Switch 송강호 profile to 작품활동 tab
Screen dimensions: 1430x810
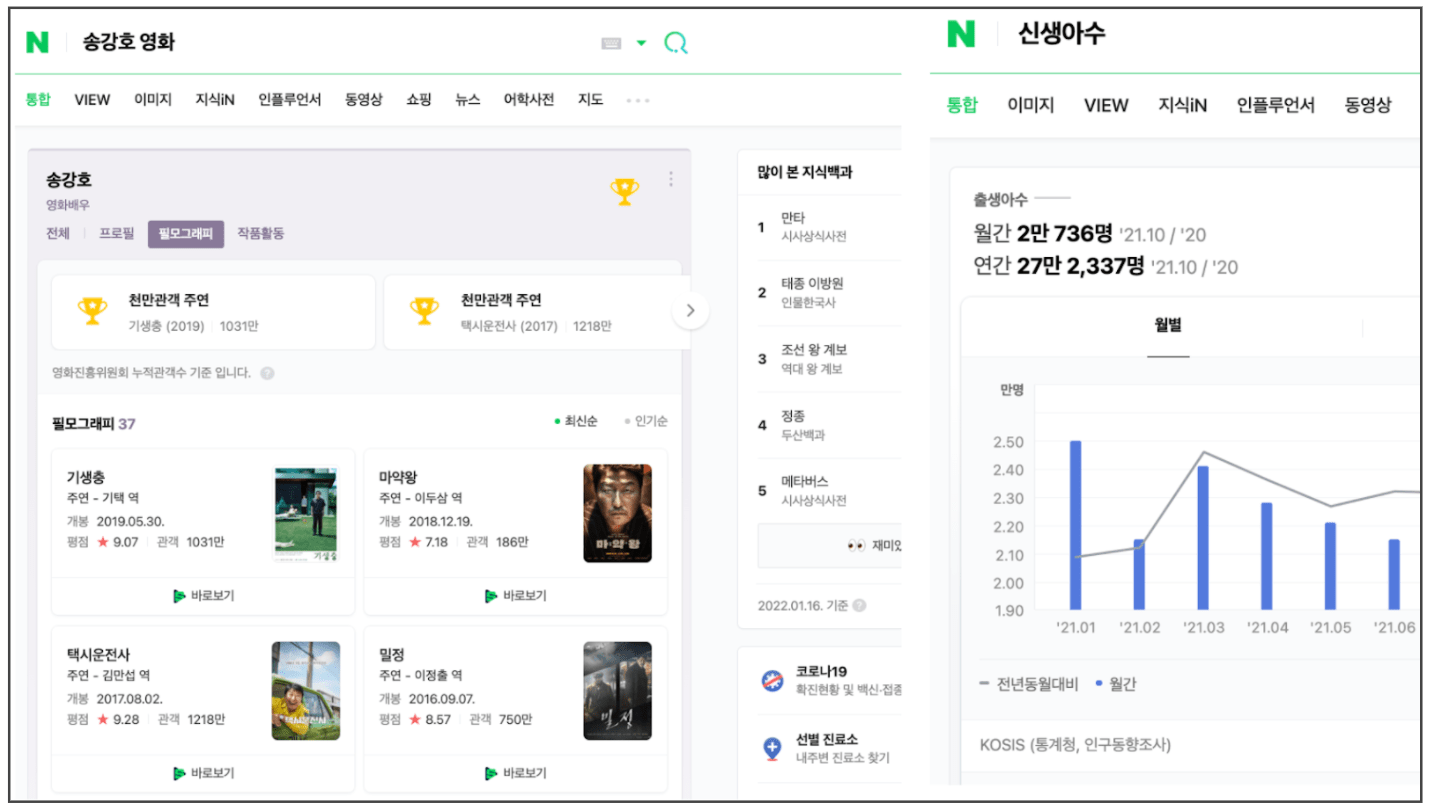[x=261, y=233]
